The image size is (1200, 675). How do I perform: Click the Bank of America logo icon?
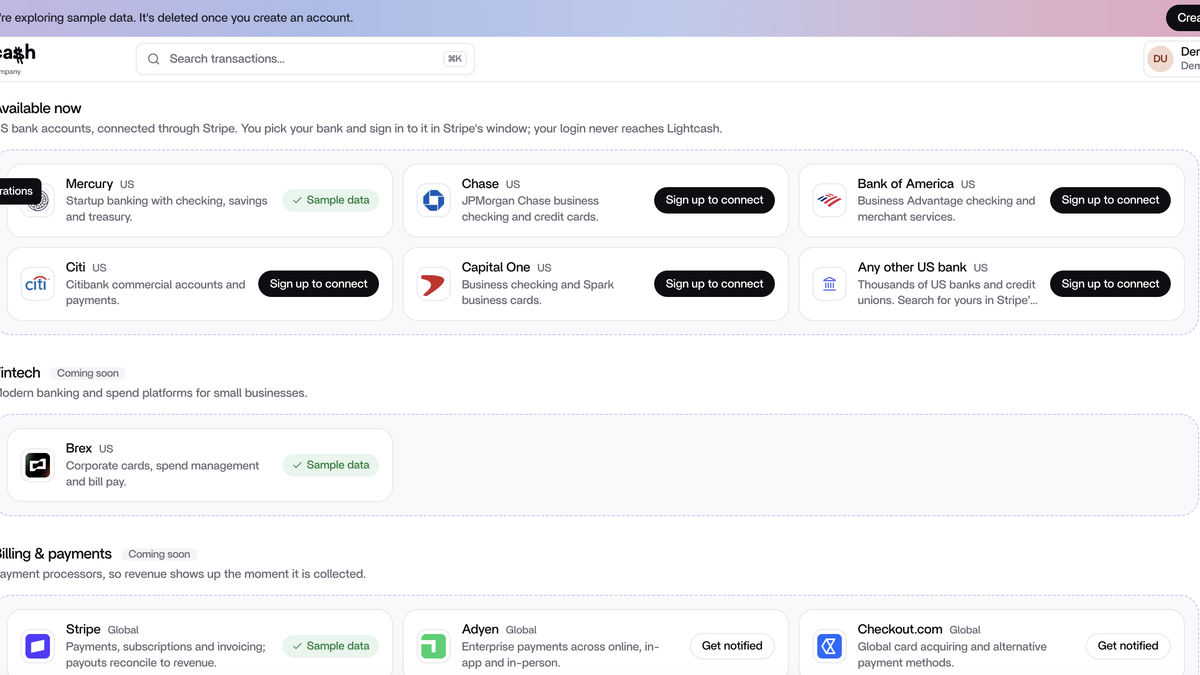[x=830, y=200]
